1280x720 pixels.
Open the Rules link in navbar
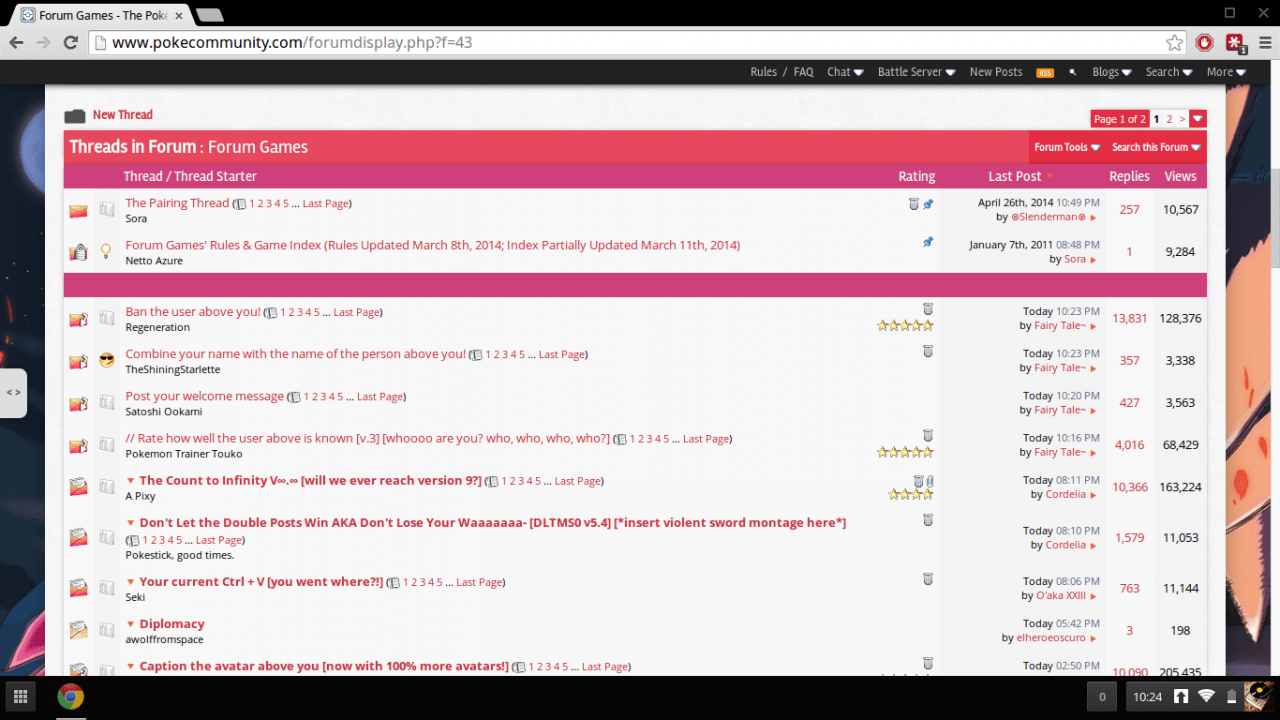click(x=764, y=72)
